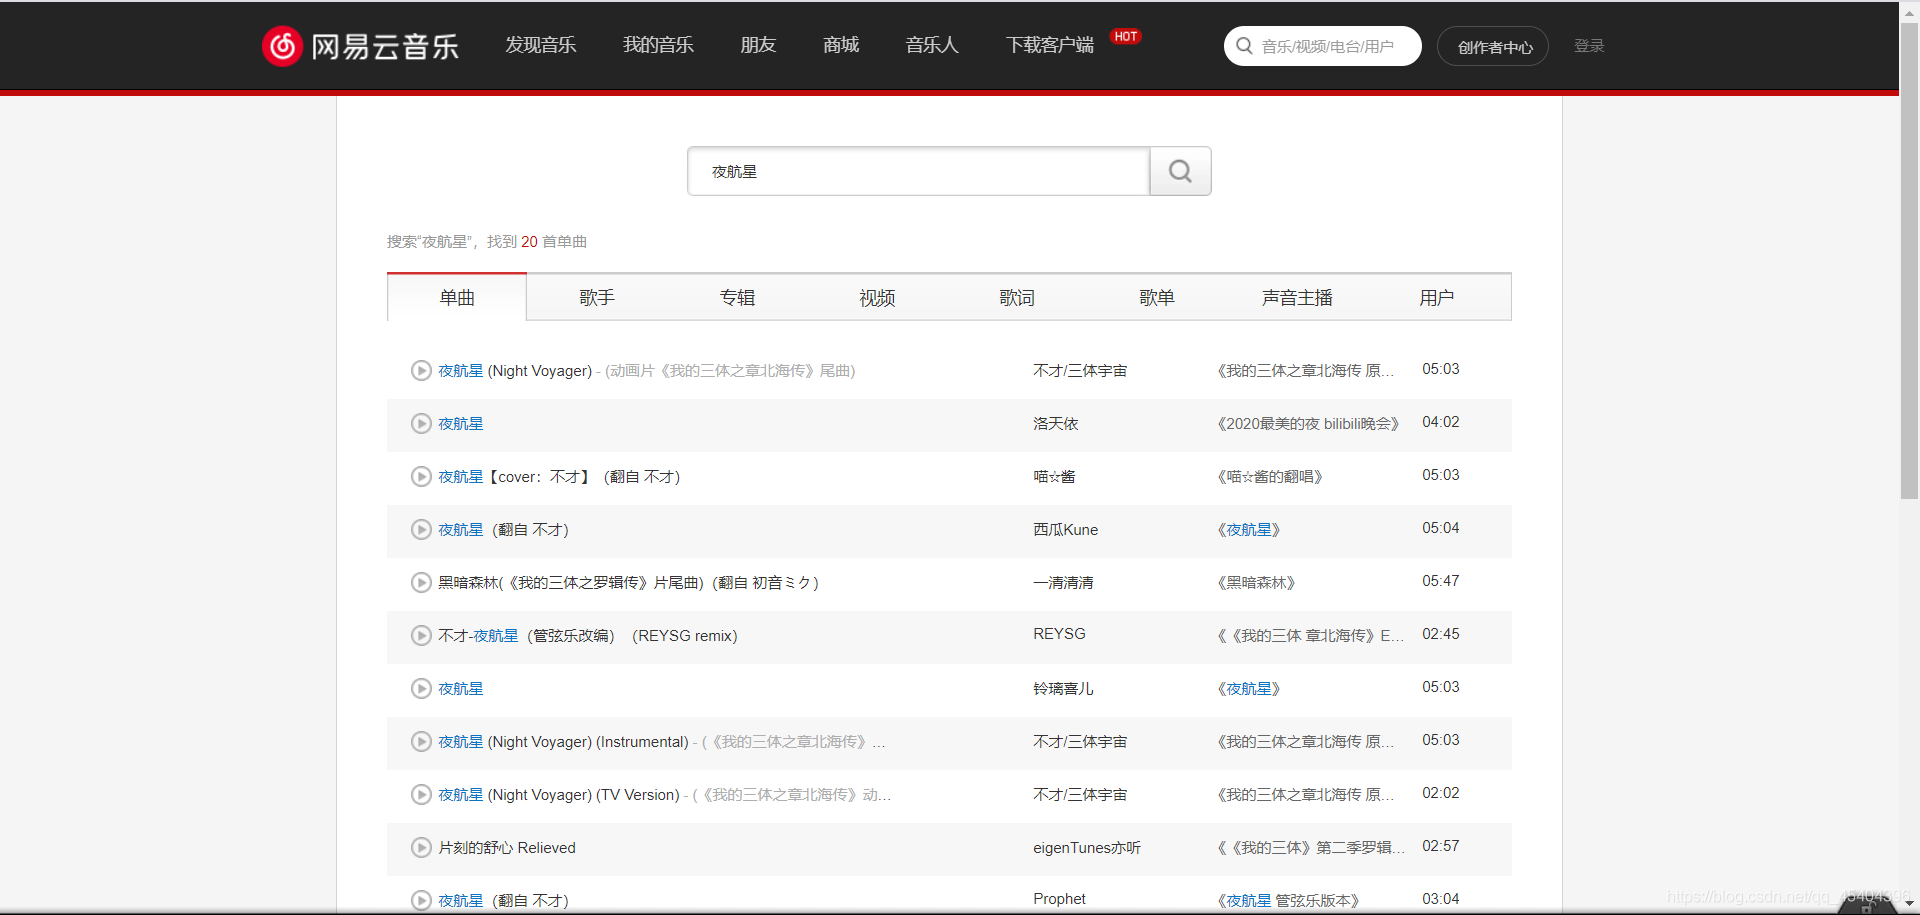Open artist Prophet
This screenshot has height=915, width=1920.
coord(1059,899)
